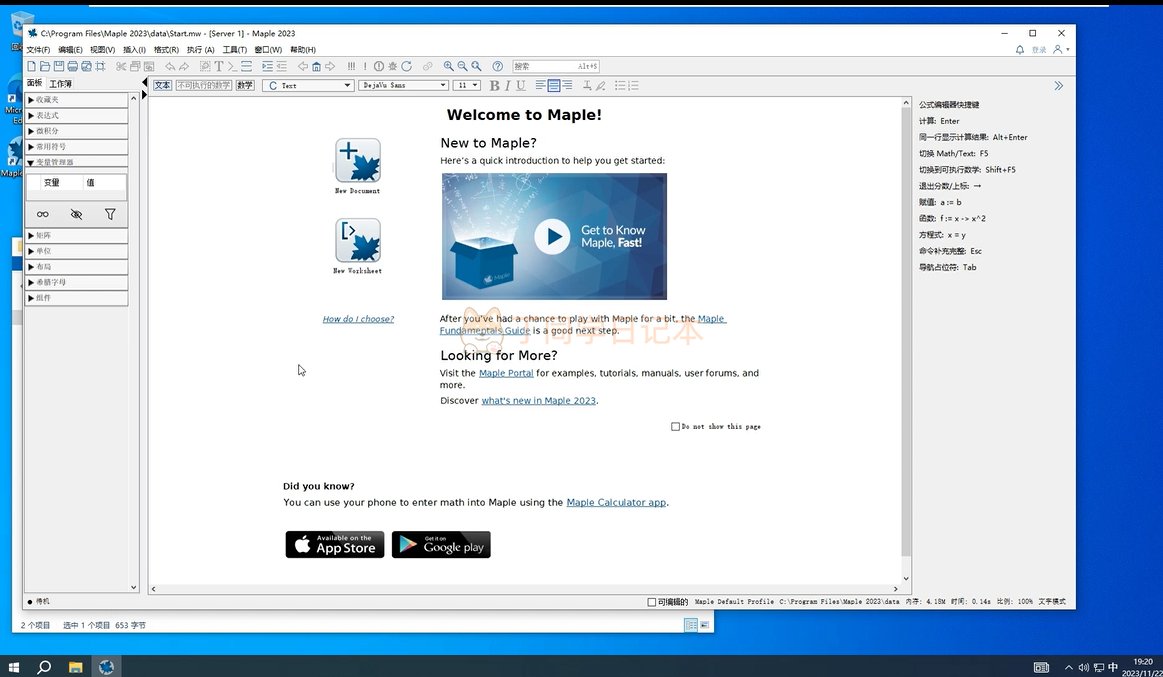Check the 'Do not show this page' box

click(x=676, y=427)
